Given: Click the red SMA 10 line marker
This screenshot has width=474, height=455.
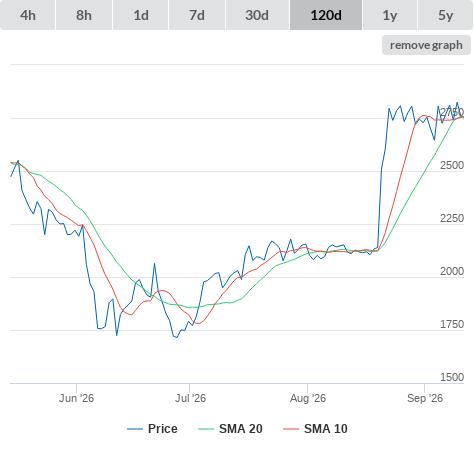Looking at the screenshot, I should (291, 429).
